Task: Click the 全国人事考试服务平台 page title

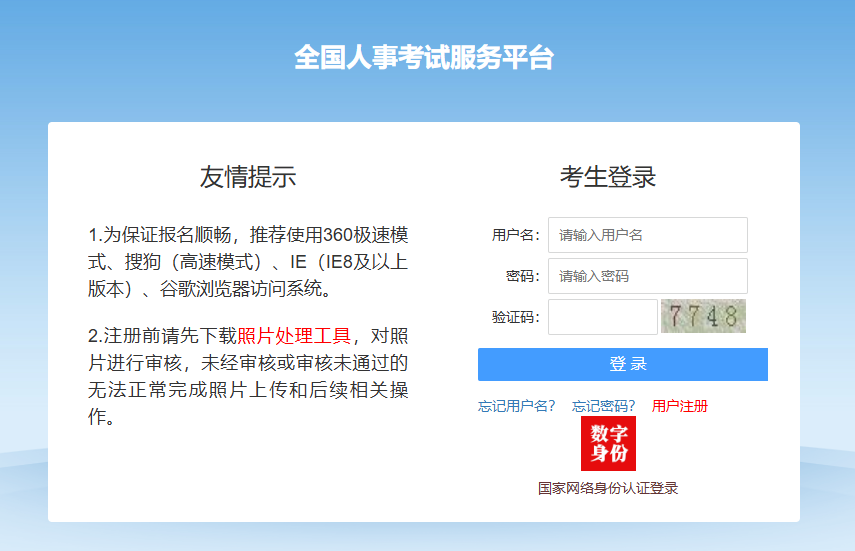Action: click(424, 57)
